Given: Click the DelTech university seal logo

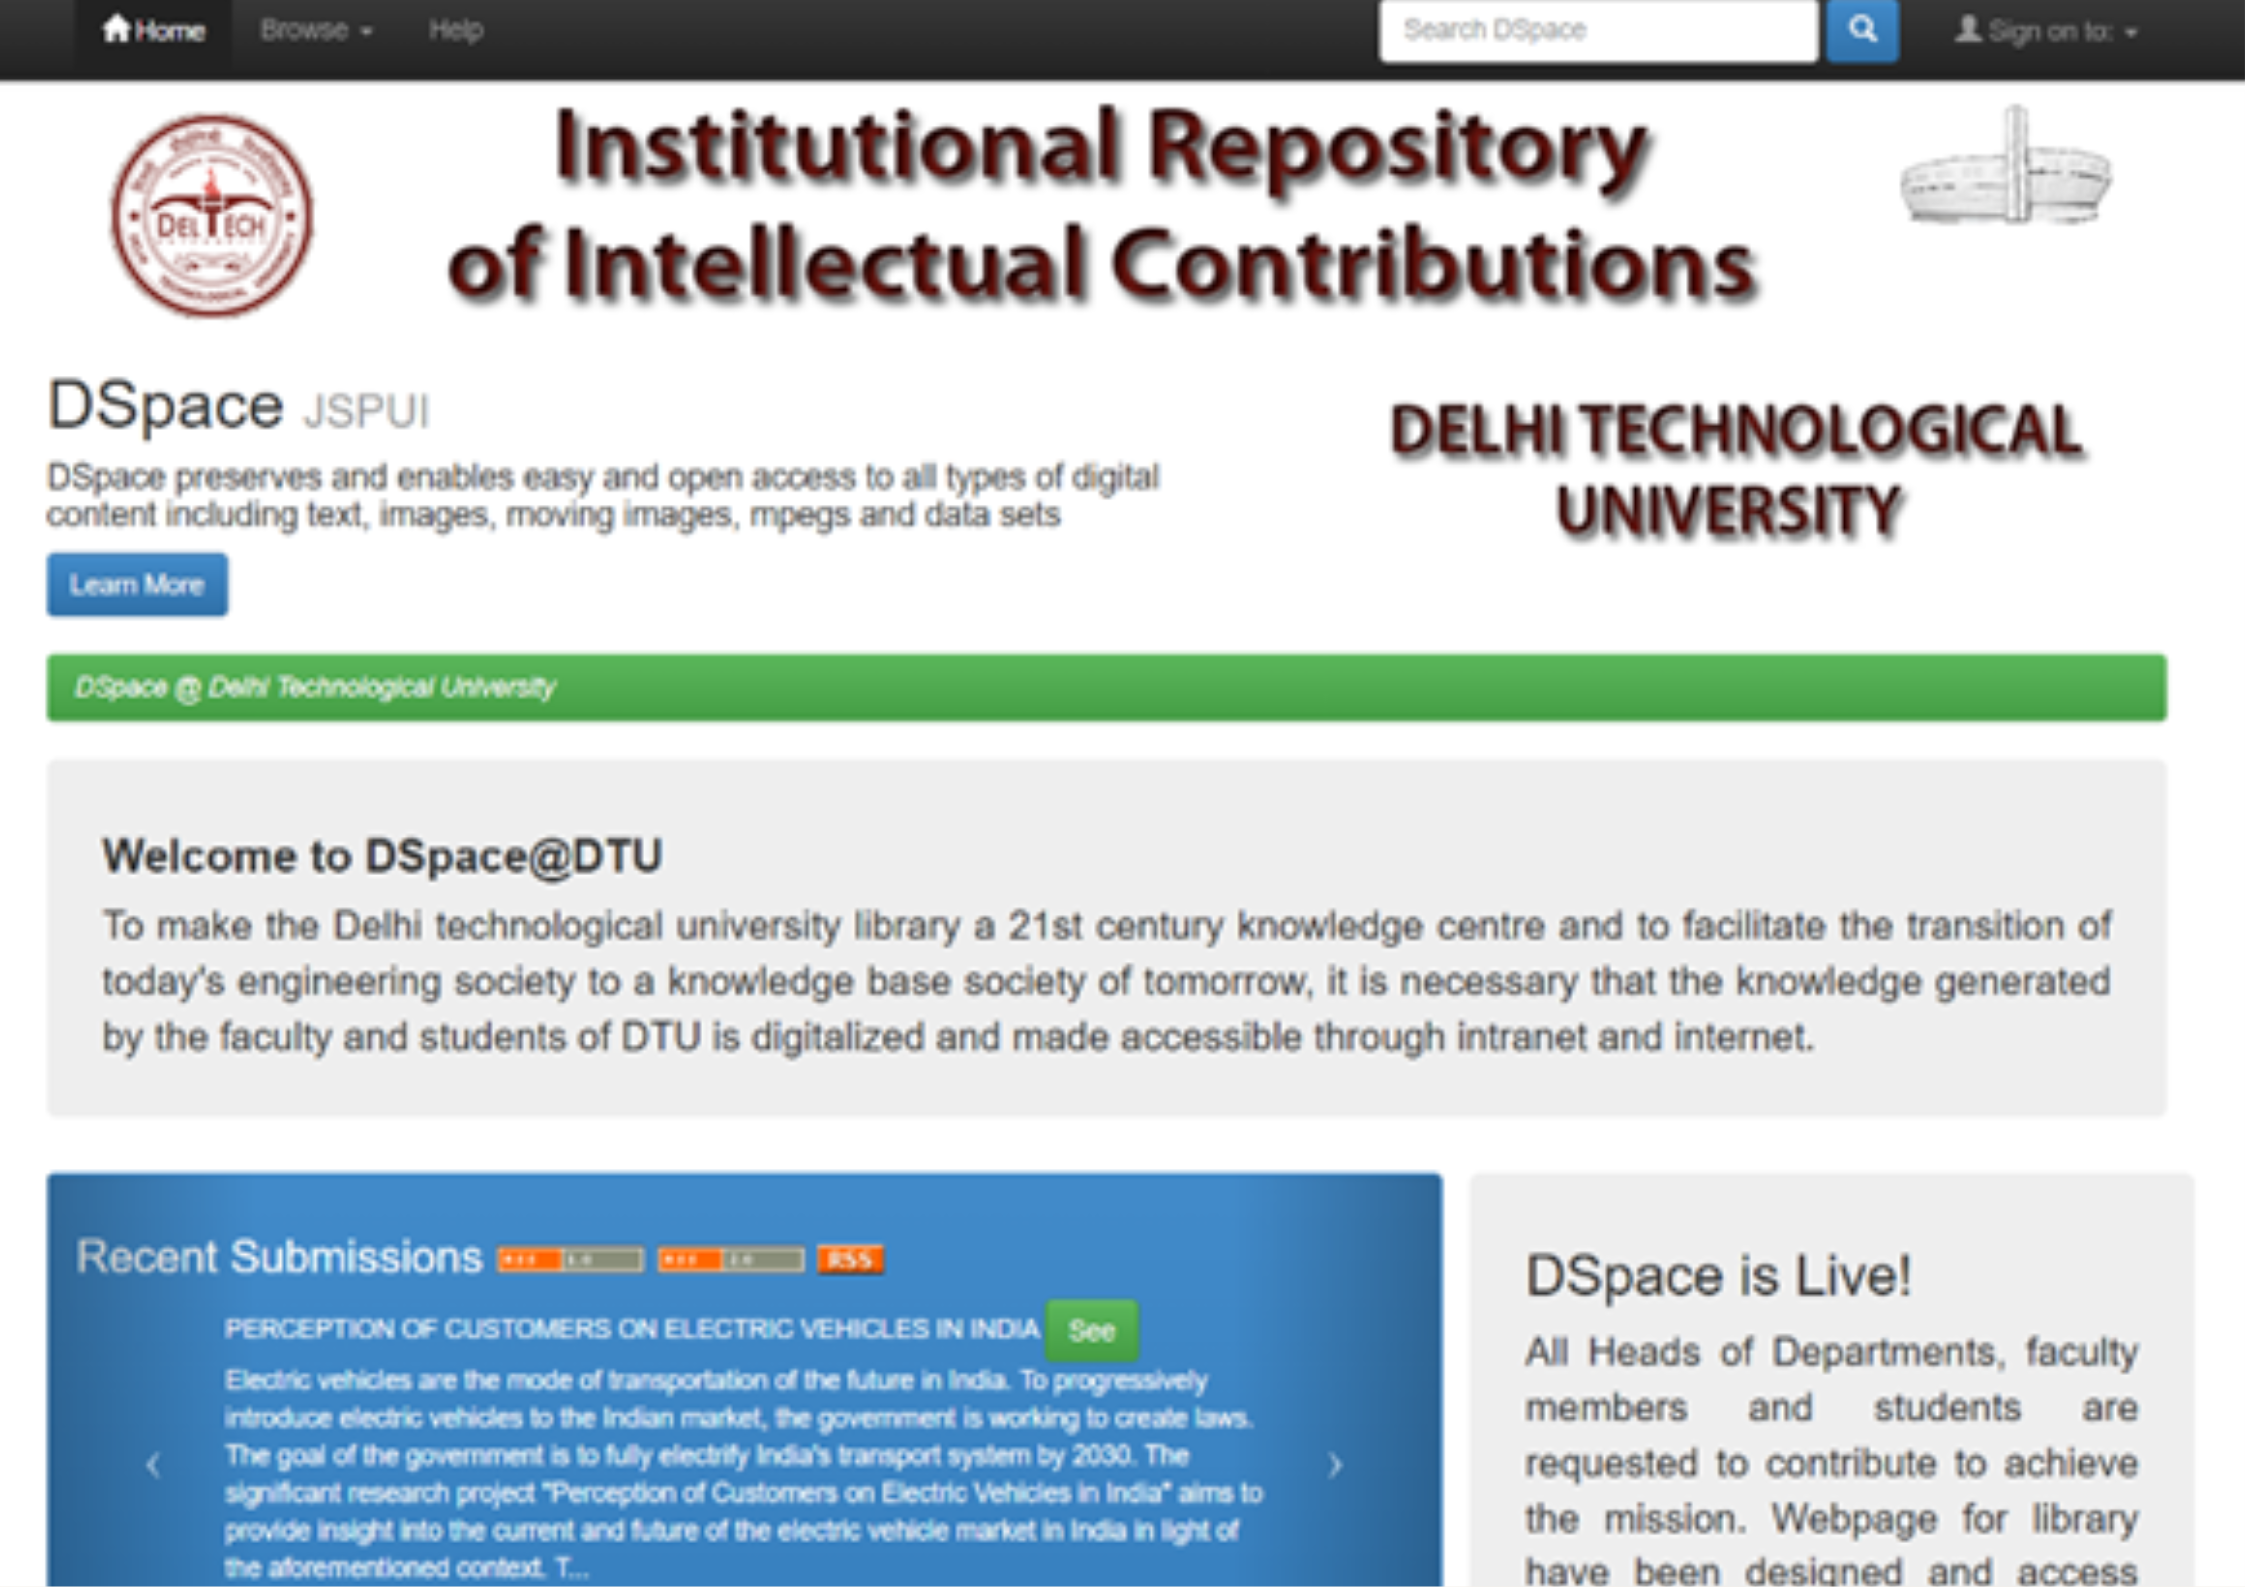Looking at the screenshot, I should (x=211, y=215).
